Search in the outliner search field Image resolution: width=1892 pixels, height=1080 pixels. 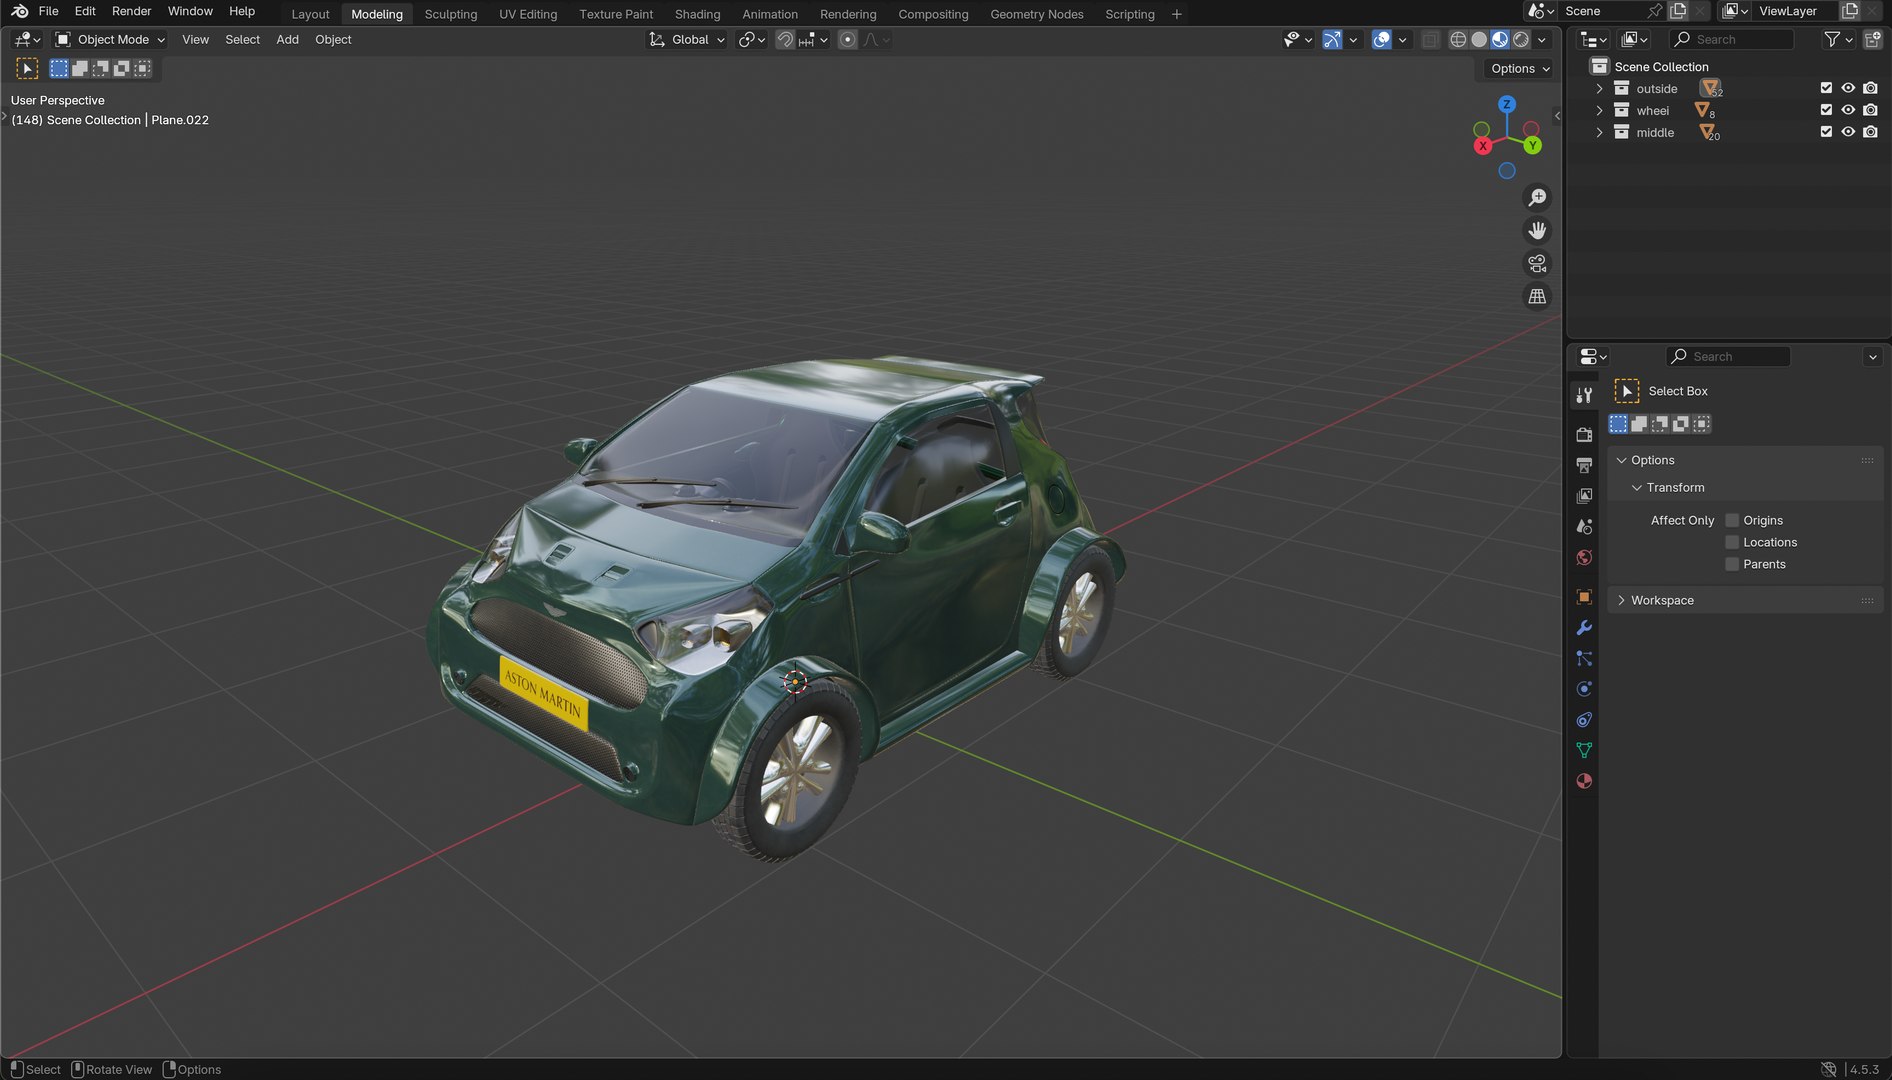(x=1732, y=40)
